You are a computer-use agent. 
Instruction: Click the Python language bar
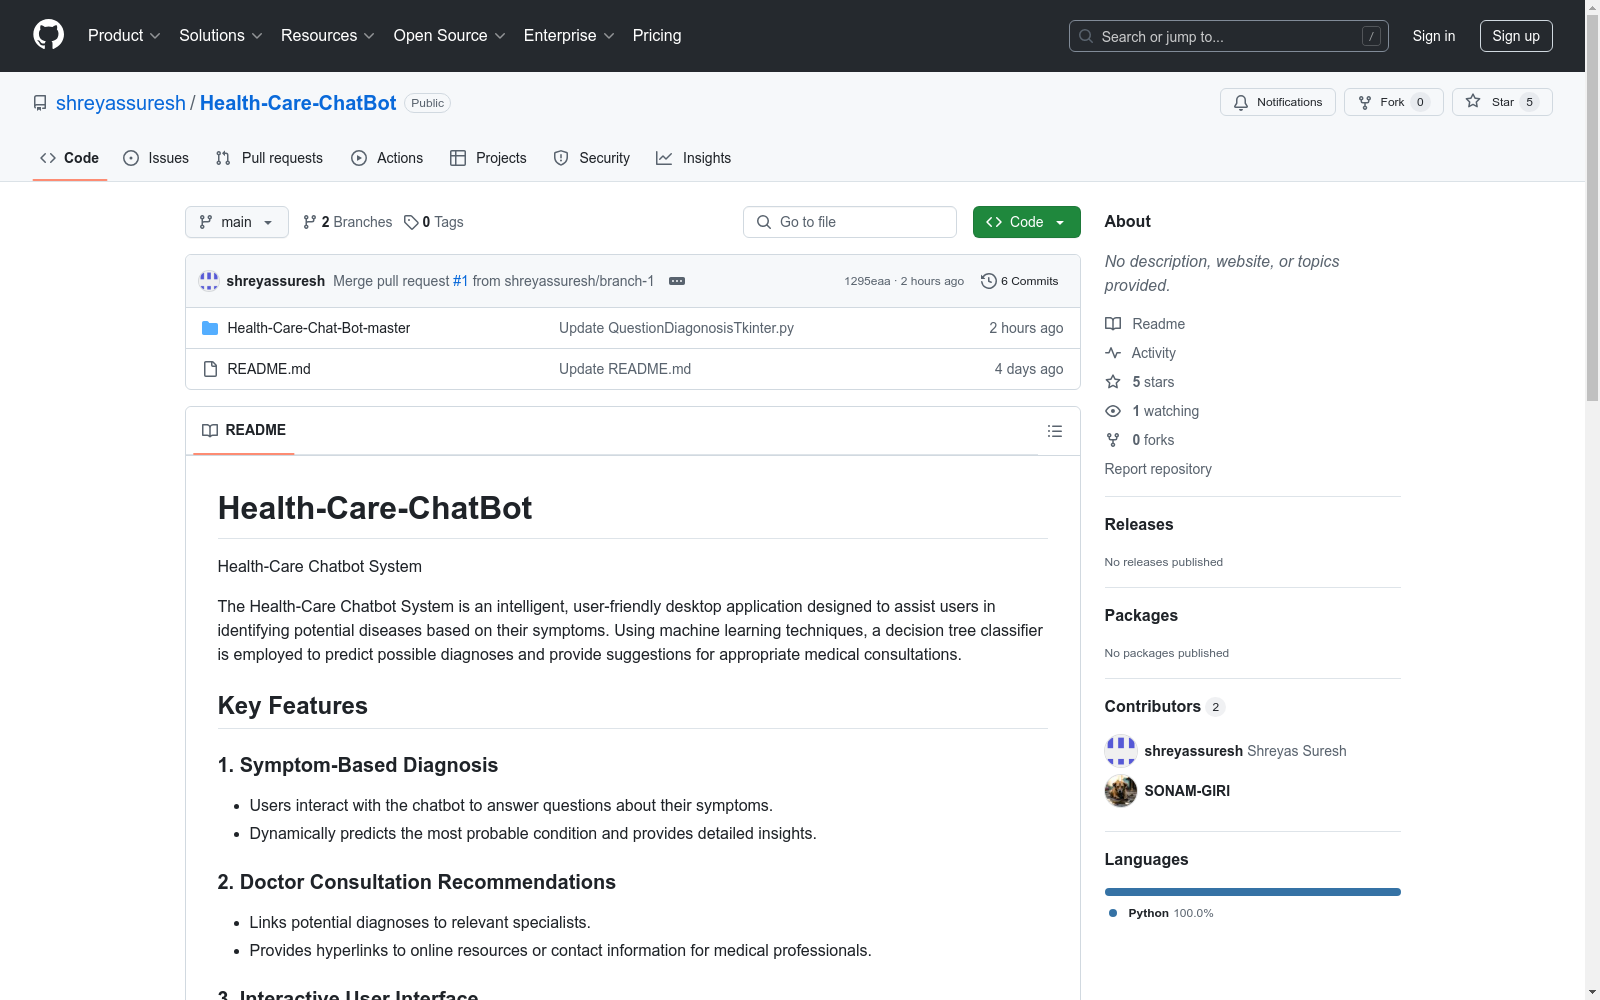1253,892
